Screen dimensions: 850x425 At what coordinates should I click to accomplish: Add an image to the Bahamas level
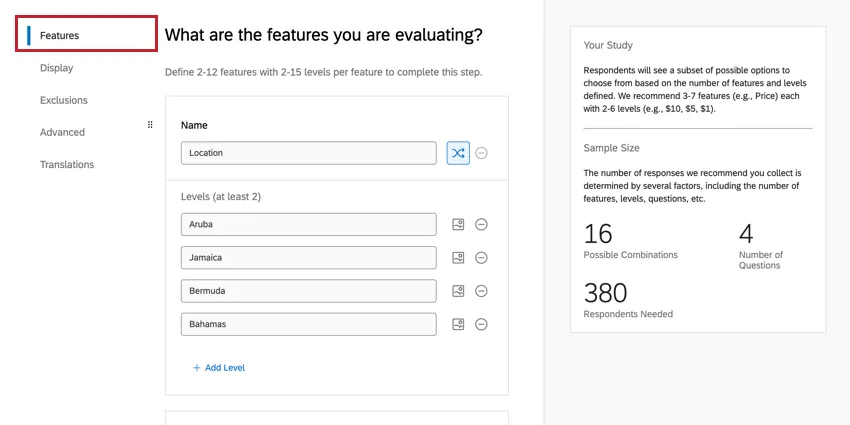(458, 324)
